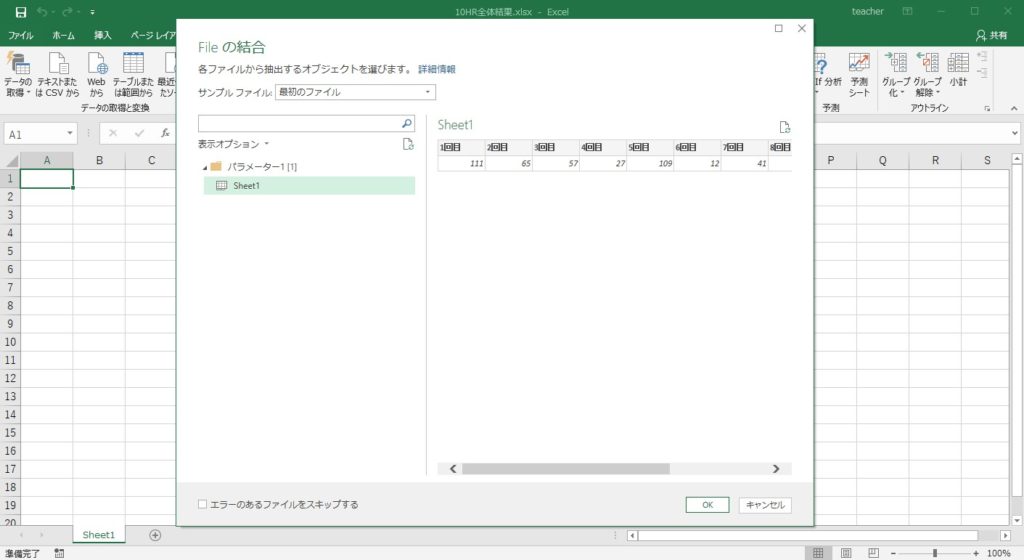The width and height of the screenshot is (1024, 560).
Task: Select Sheet1 in the navigator tree
Action: point(310,185)
